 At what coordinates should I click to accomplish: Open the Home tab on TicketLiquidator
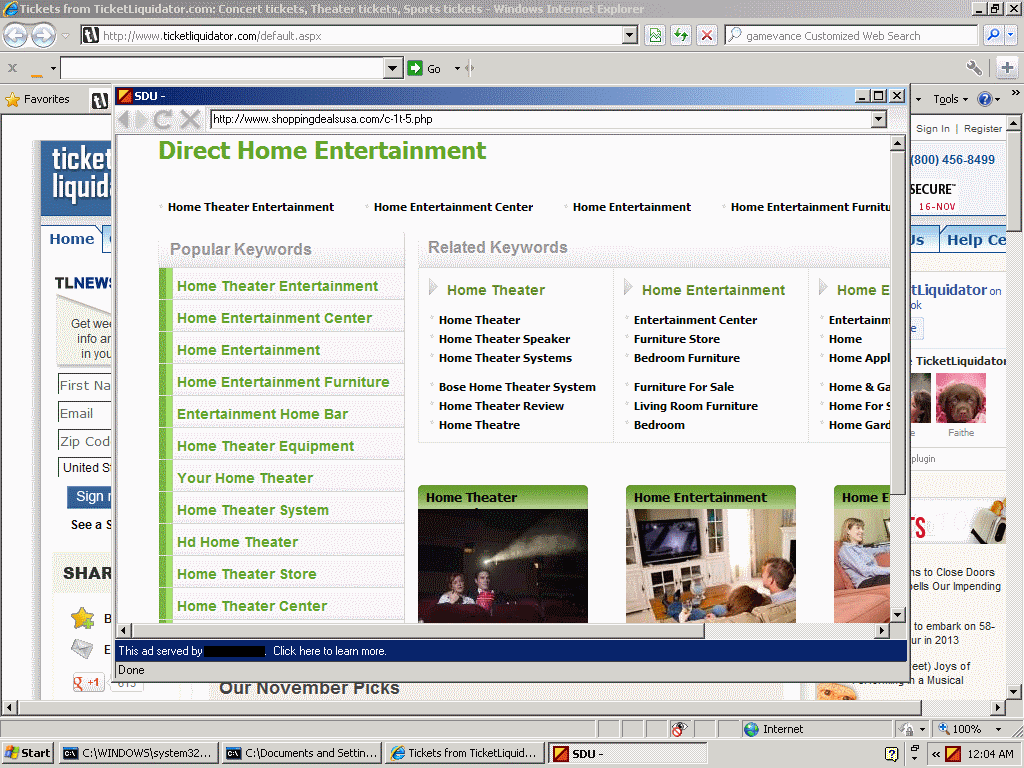click(x=72, y=239)
